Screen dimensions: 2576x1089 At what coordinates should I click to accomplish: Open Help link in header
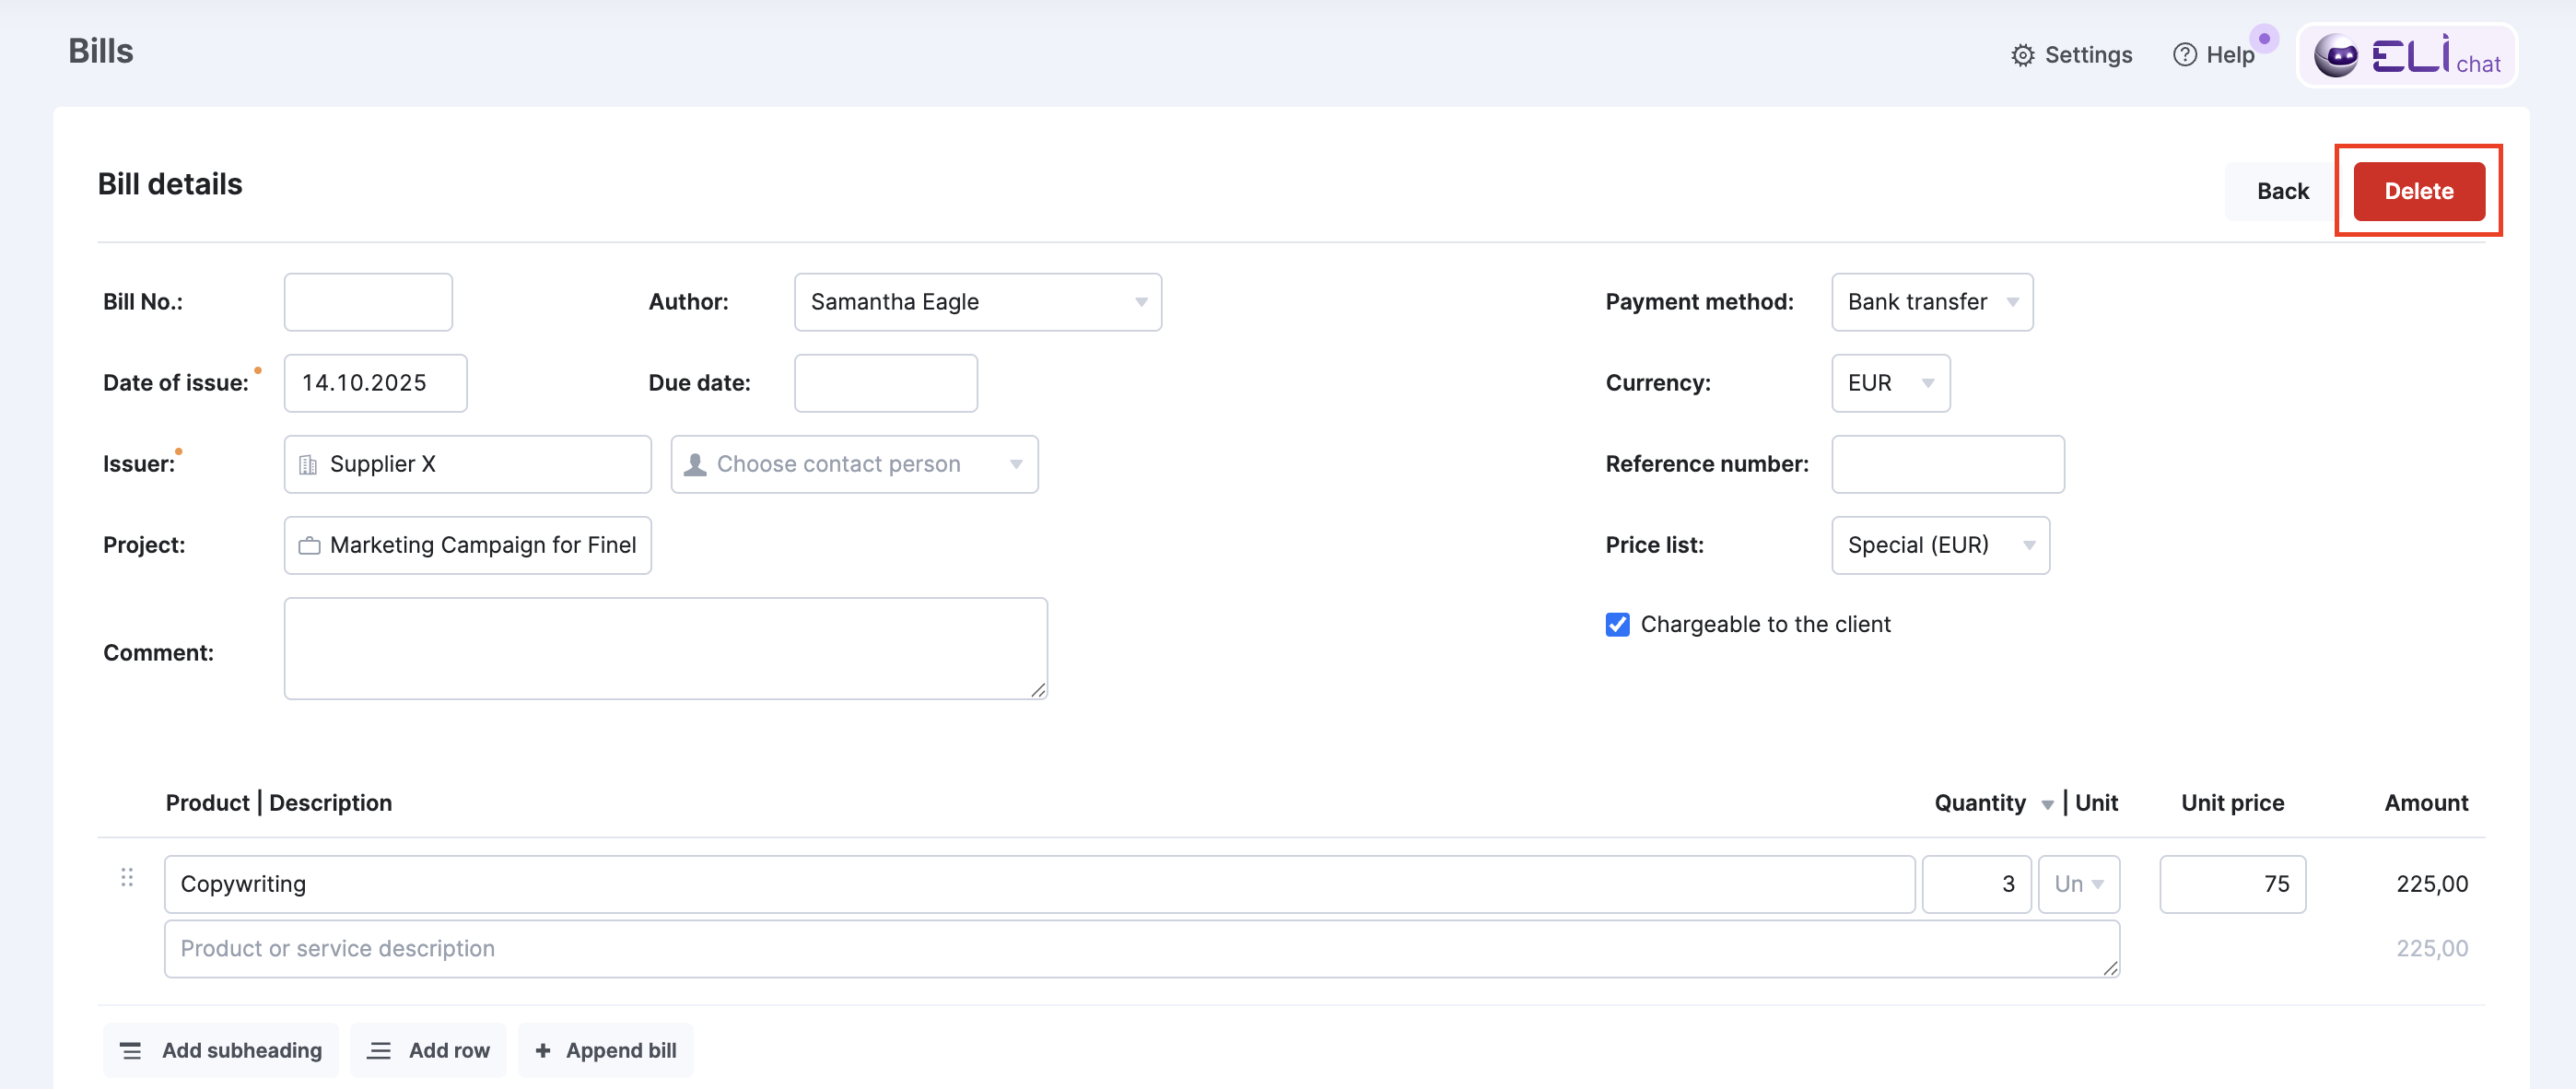2214,55
